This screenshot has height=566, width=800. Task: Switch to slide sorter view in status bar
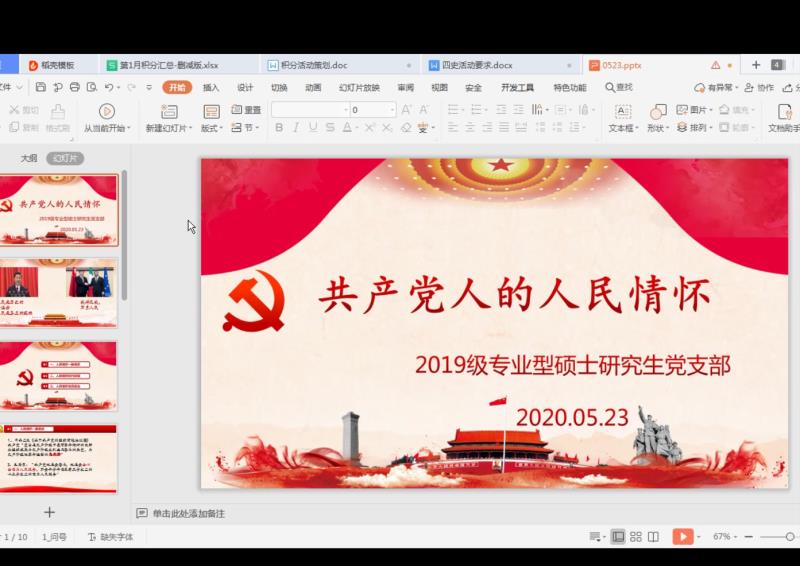click(x=636, y=537)
